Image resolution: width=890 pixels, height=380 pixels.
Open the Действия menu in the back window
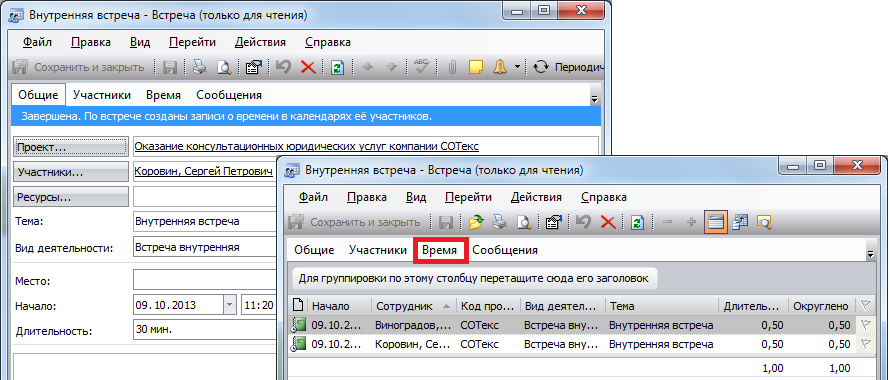pos(260,42)
